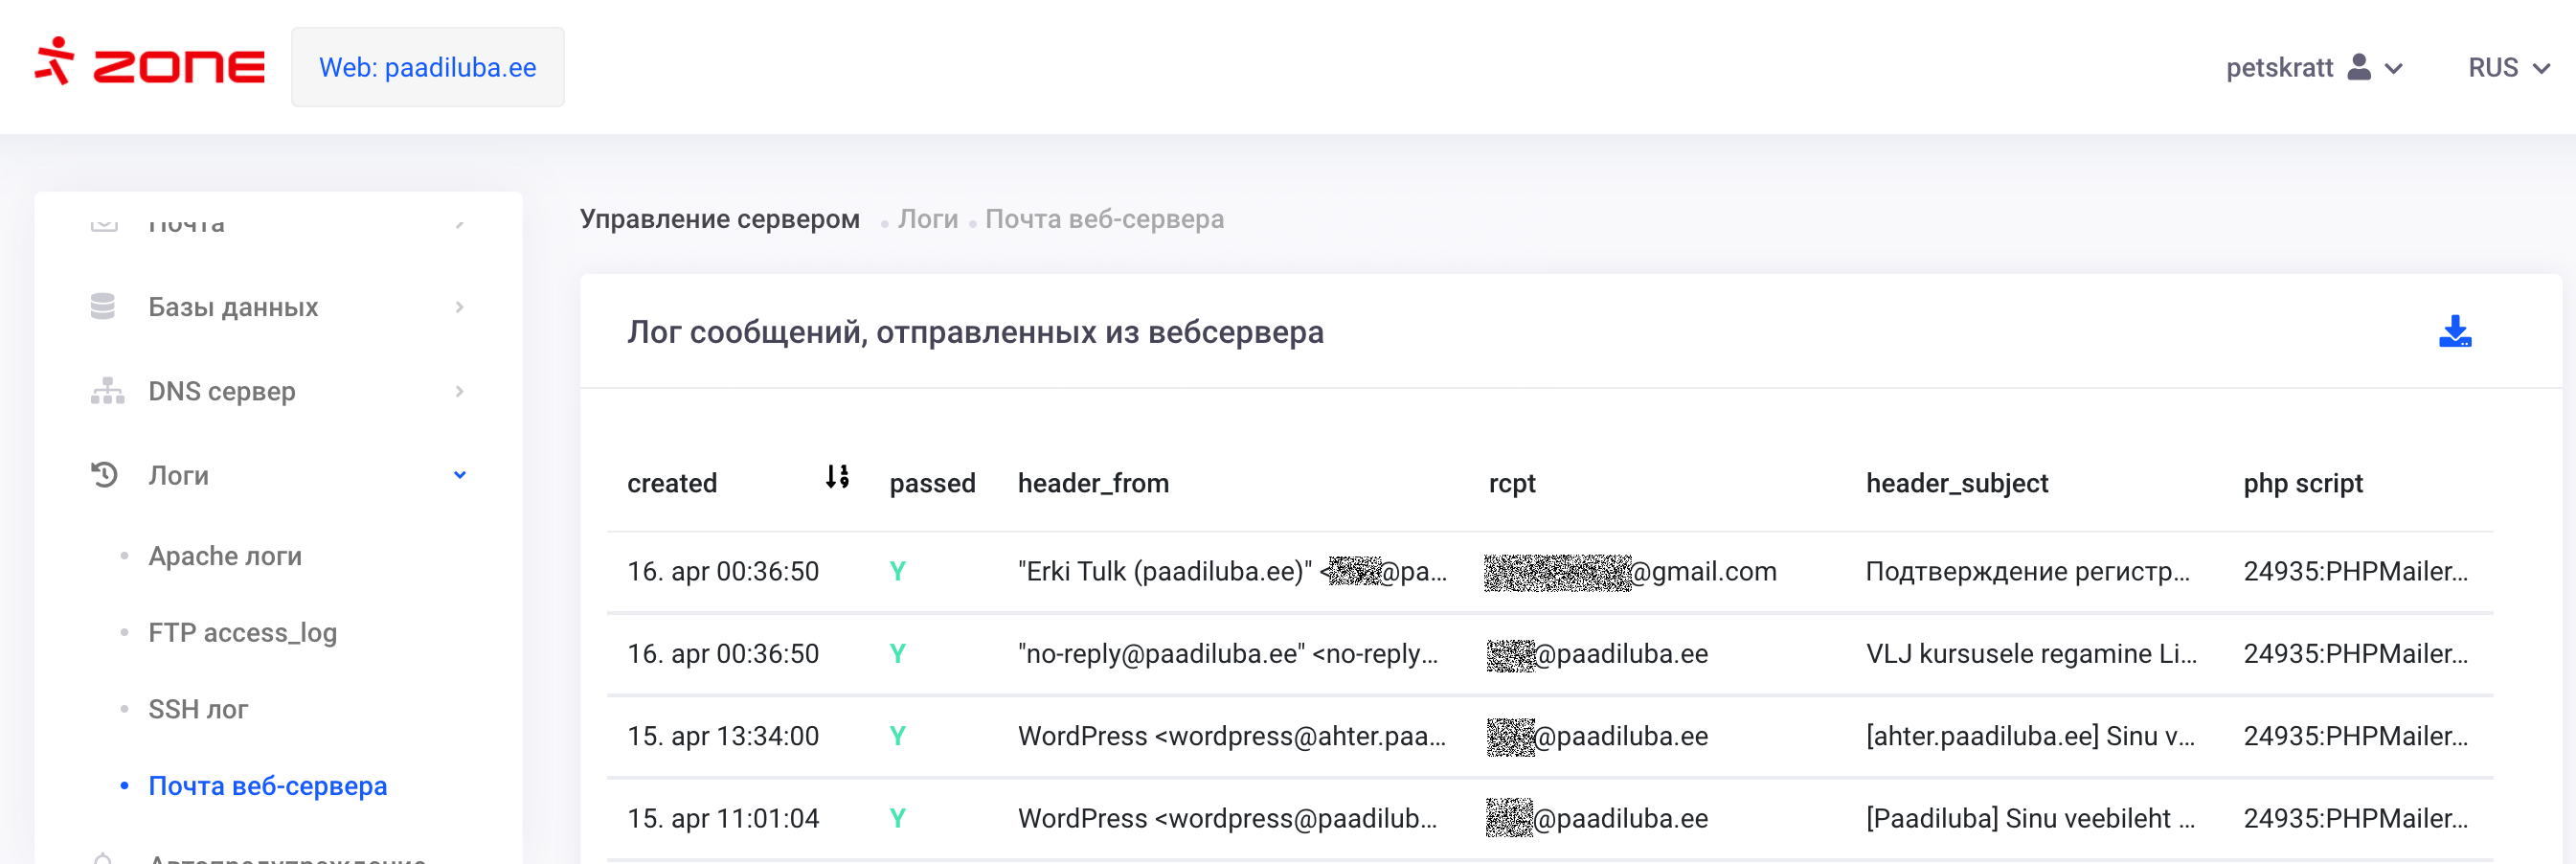The height and width of the screenshot is (864, 2576).
Task: Open Apache логи in sidebar
Action: [x=225, y=556]
